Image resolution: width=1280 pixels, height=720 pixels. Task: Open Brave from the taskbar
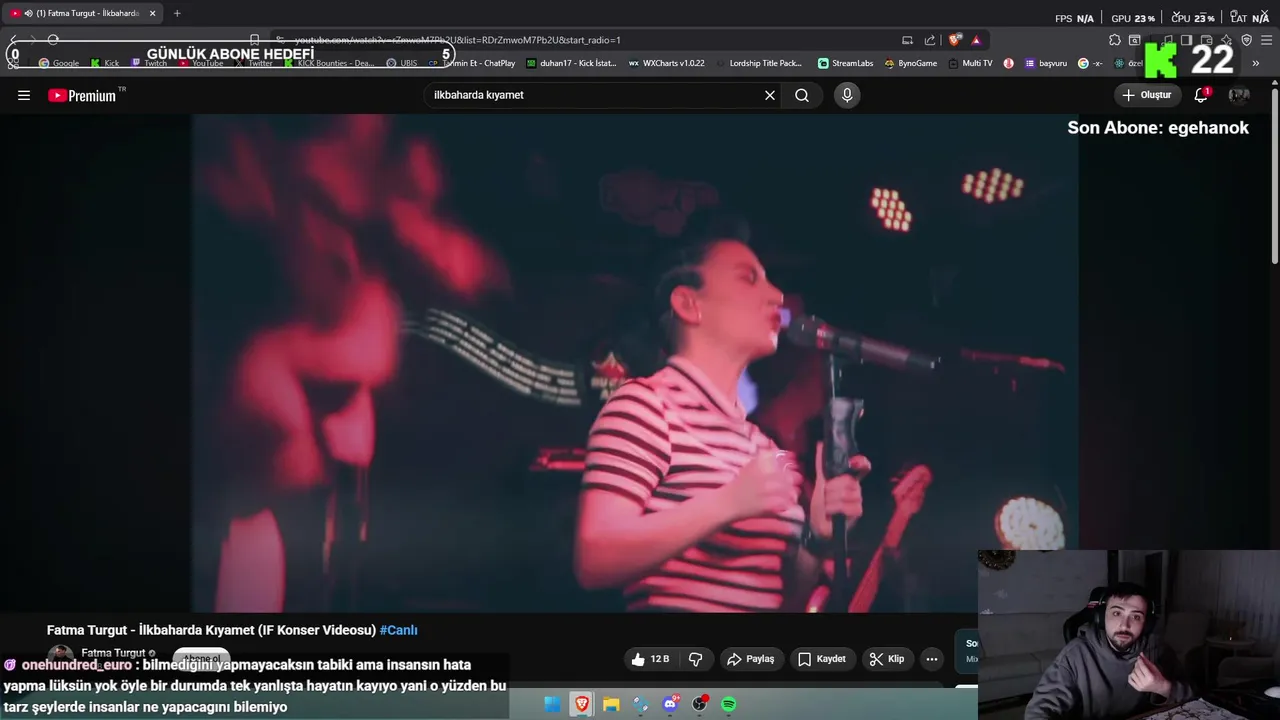(581, 704)
